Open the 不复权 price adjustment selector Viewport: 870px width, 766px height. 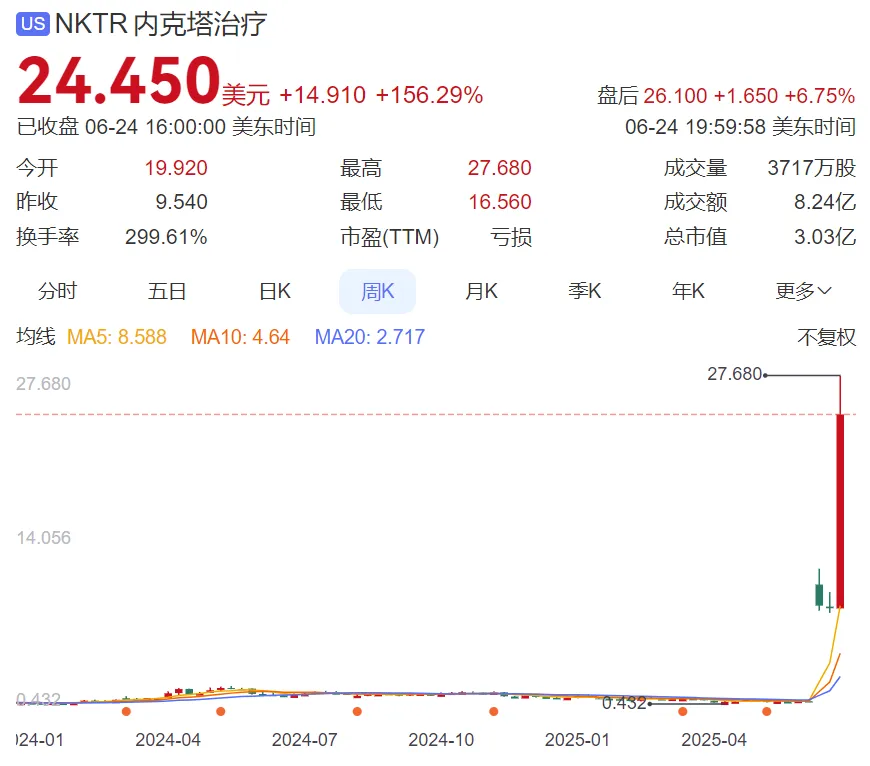(826, 337)
